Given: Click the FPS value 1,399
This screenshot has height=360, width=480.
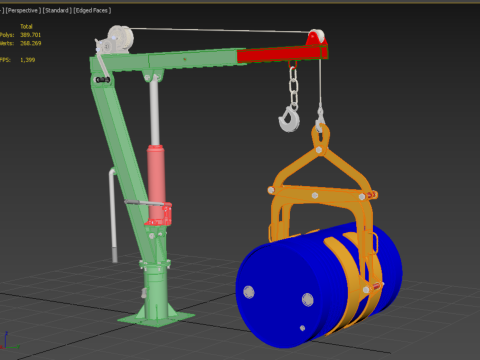Looking at the screenshot, I should (27, 60).
